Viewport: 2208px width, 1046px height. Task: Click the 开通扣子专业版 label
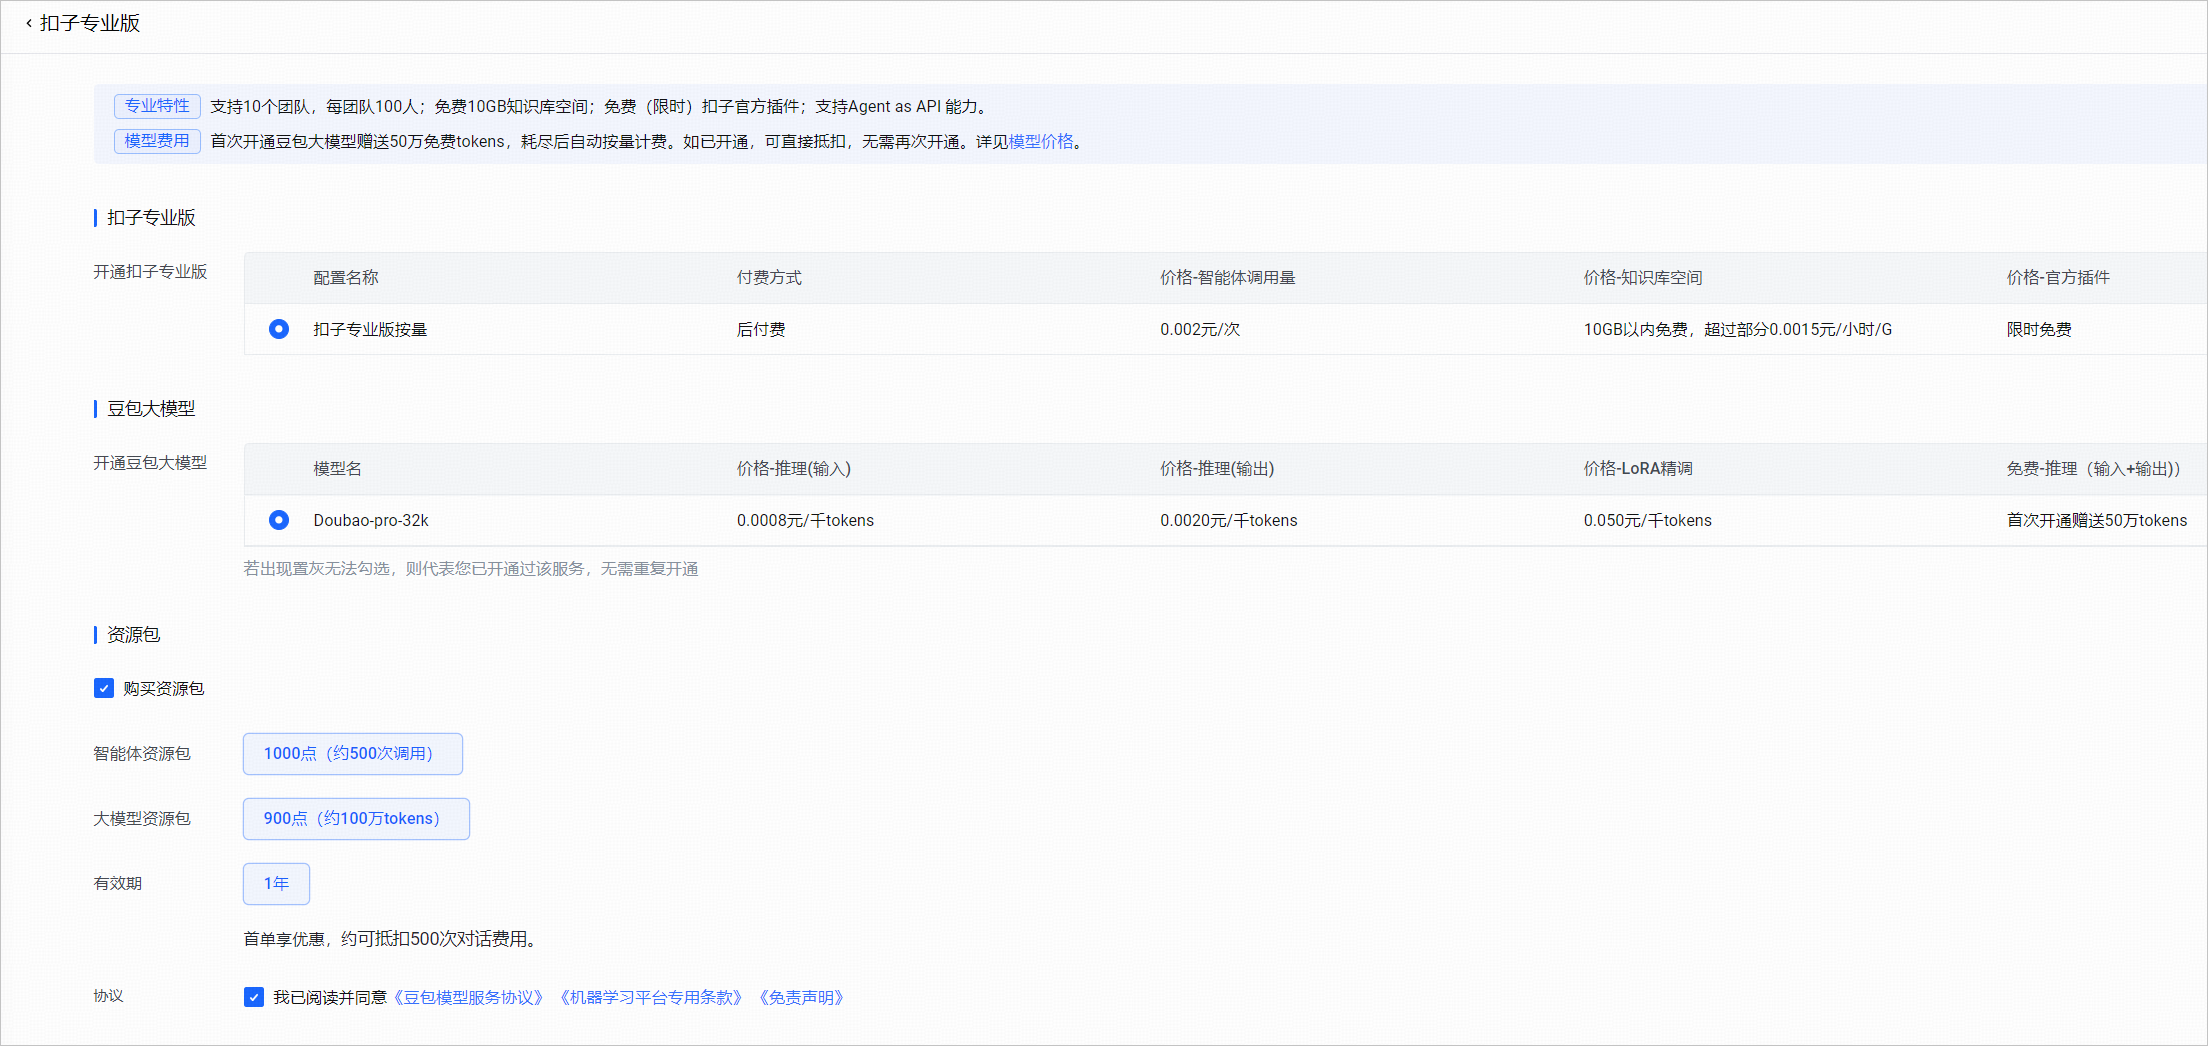[x=150, y=272]
